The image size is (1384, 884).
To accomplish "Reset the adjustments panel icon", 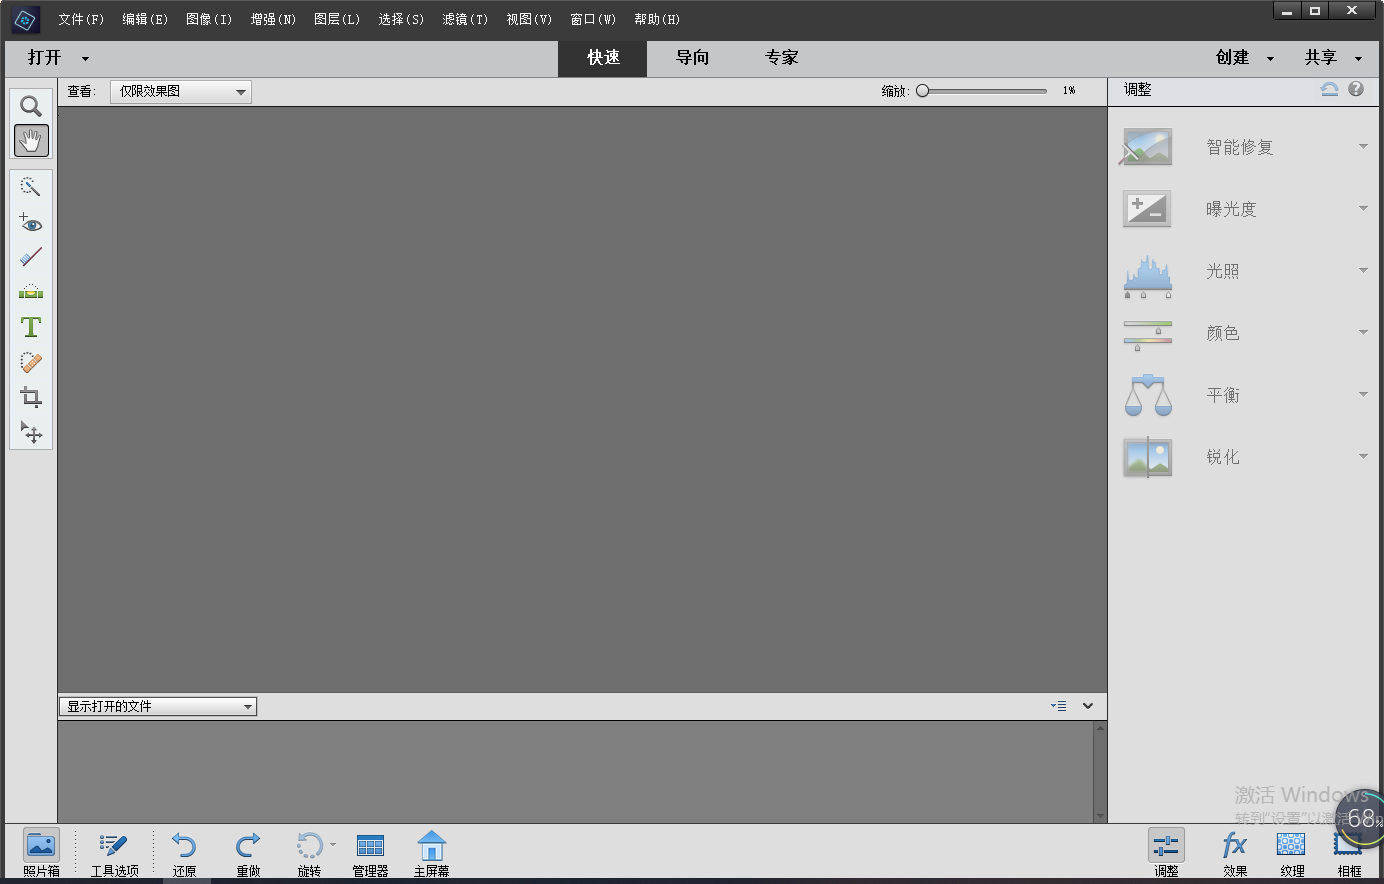I will [x=1329, y=89].
